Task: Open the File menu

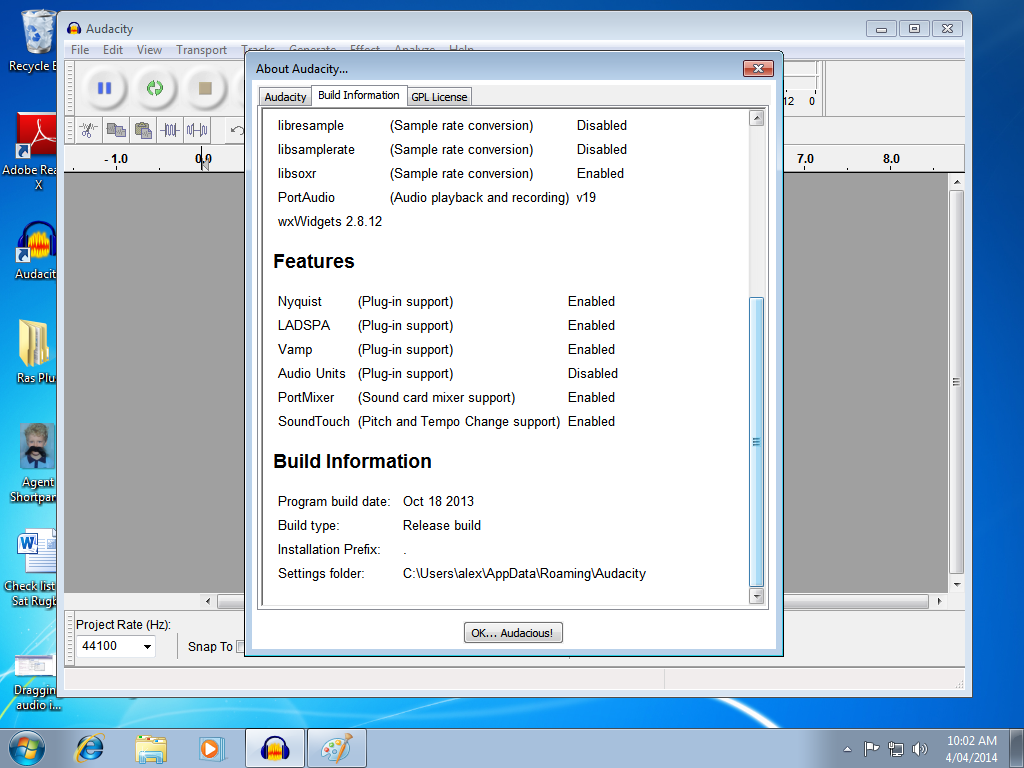Action: point(80,50)
